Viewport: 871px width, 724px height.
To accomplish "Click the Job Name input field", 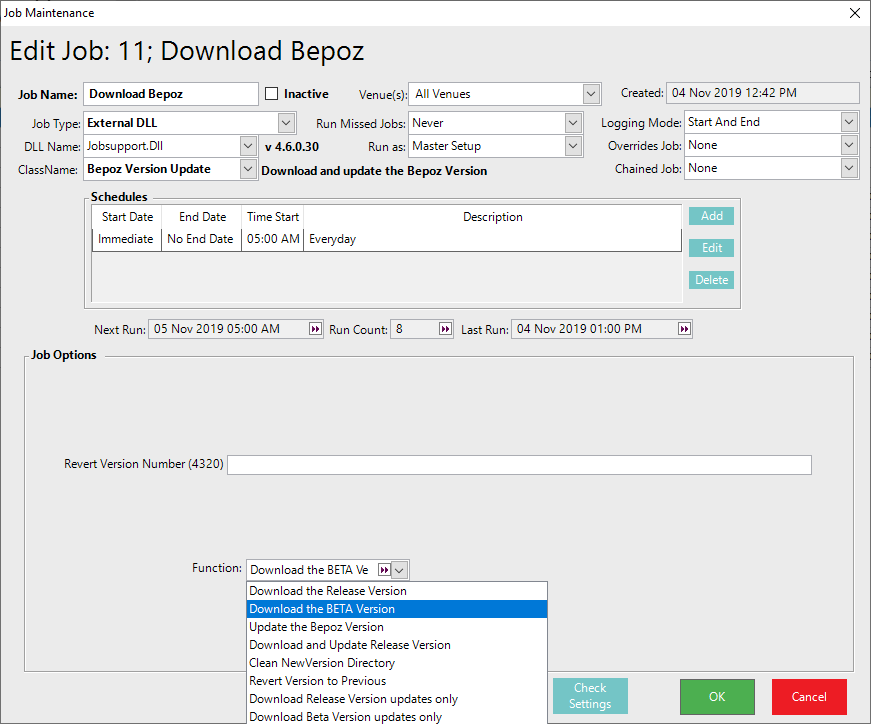I will point(171,94).
